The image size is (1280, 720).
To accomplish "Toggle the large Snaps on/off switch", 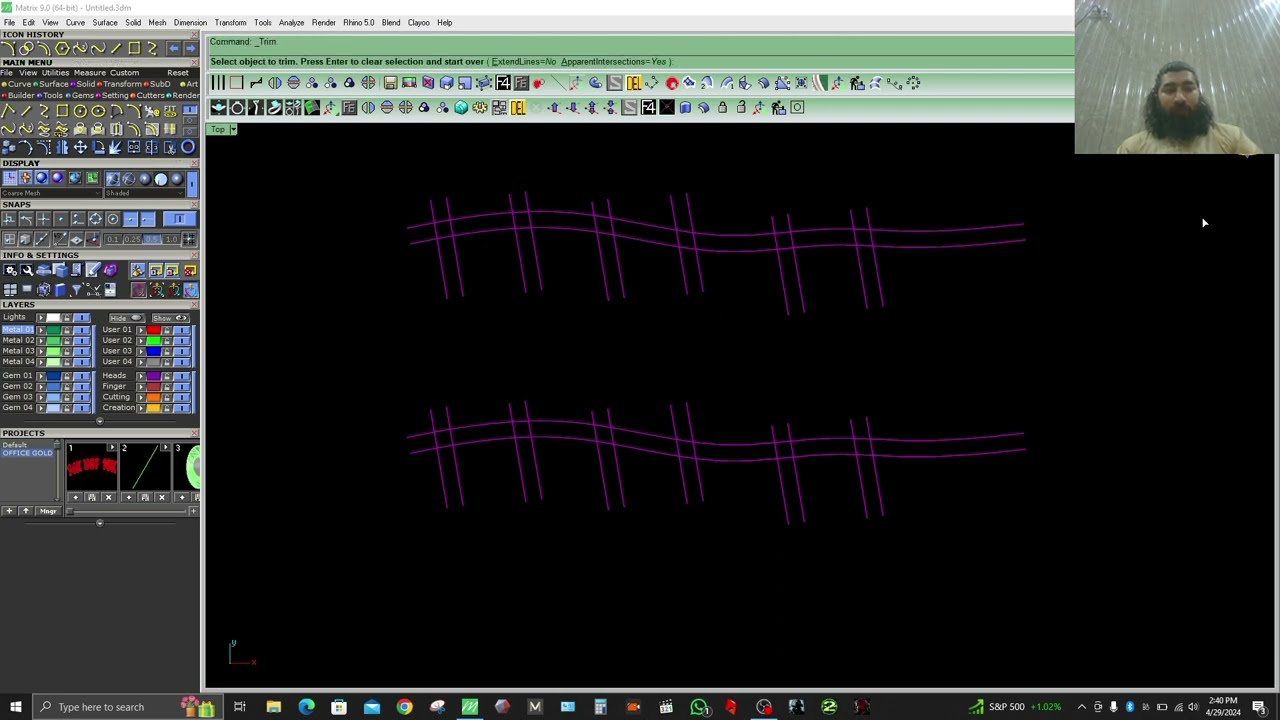I will pyautogui.click(x=180, y=218).
